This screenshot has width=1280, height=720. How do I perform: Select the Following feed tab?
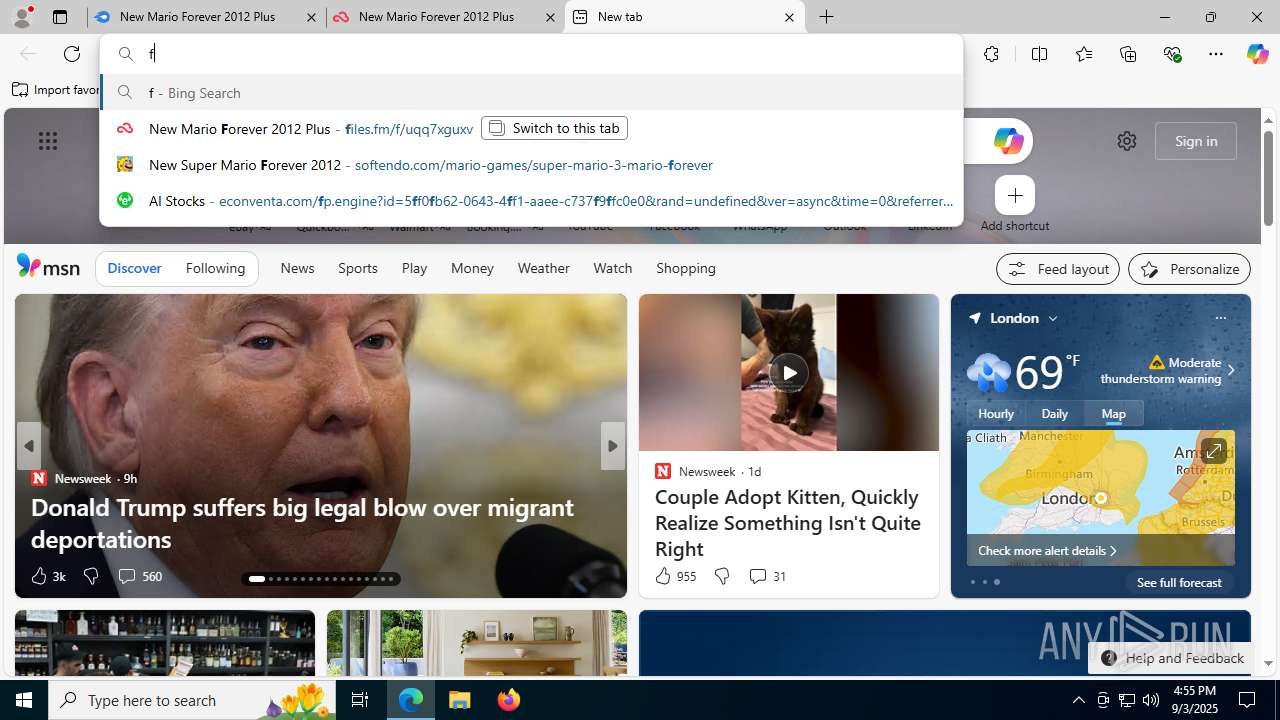215,268
